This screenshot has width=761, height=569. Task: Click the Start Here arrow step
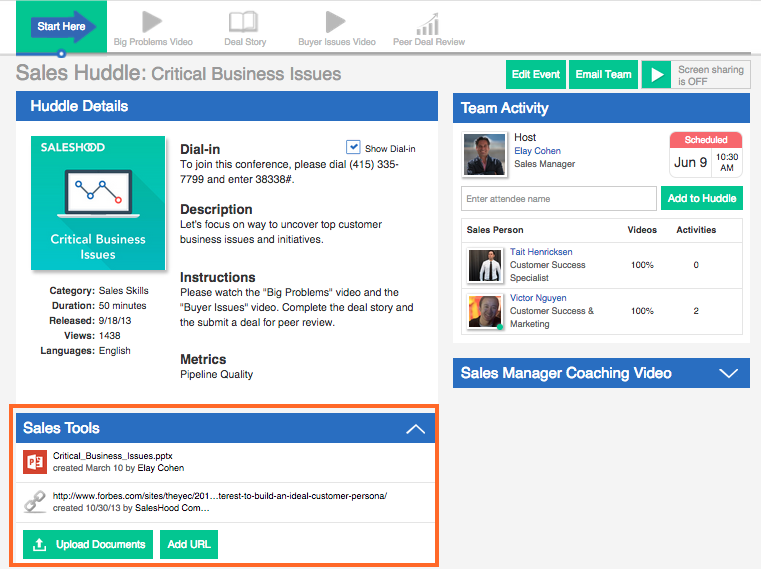click(61, 27)
